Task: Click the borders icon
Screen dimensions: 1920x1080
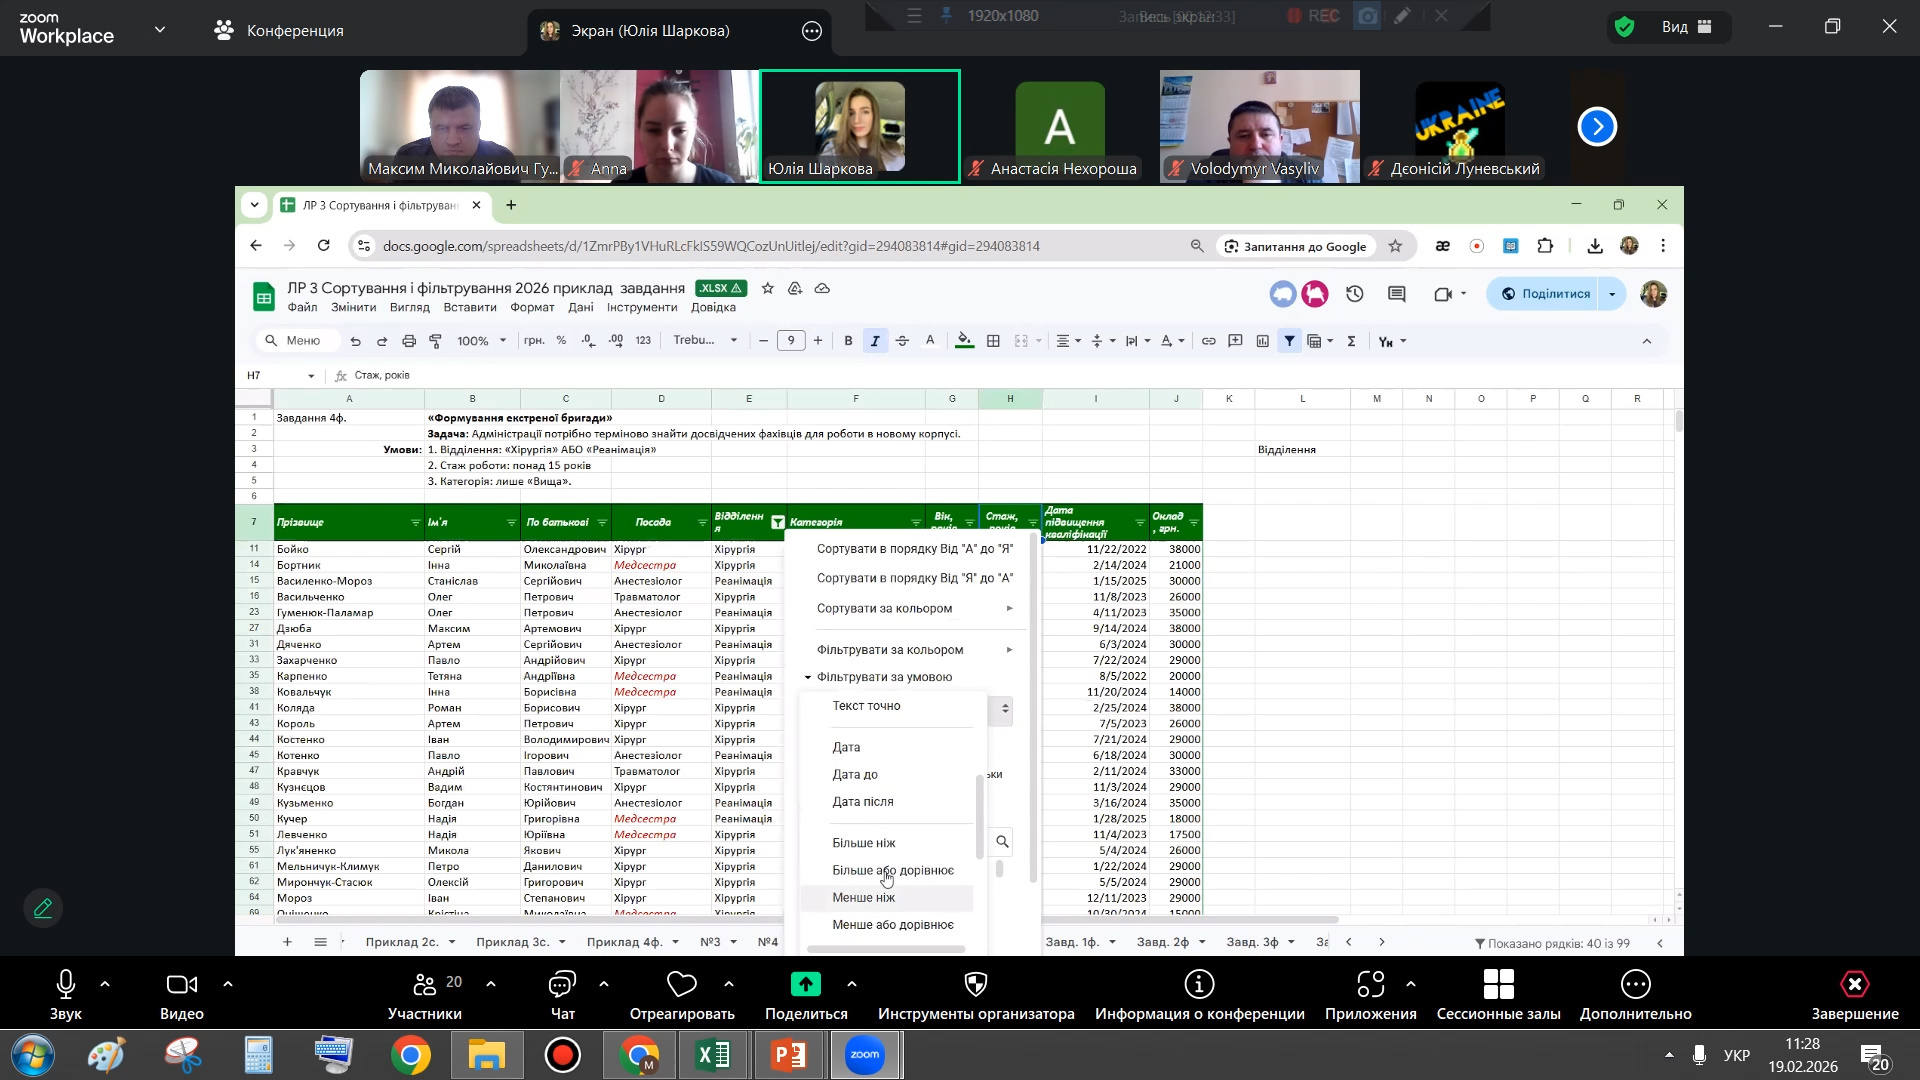Action: tap(993, 341)
